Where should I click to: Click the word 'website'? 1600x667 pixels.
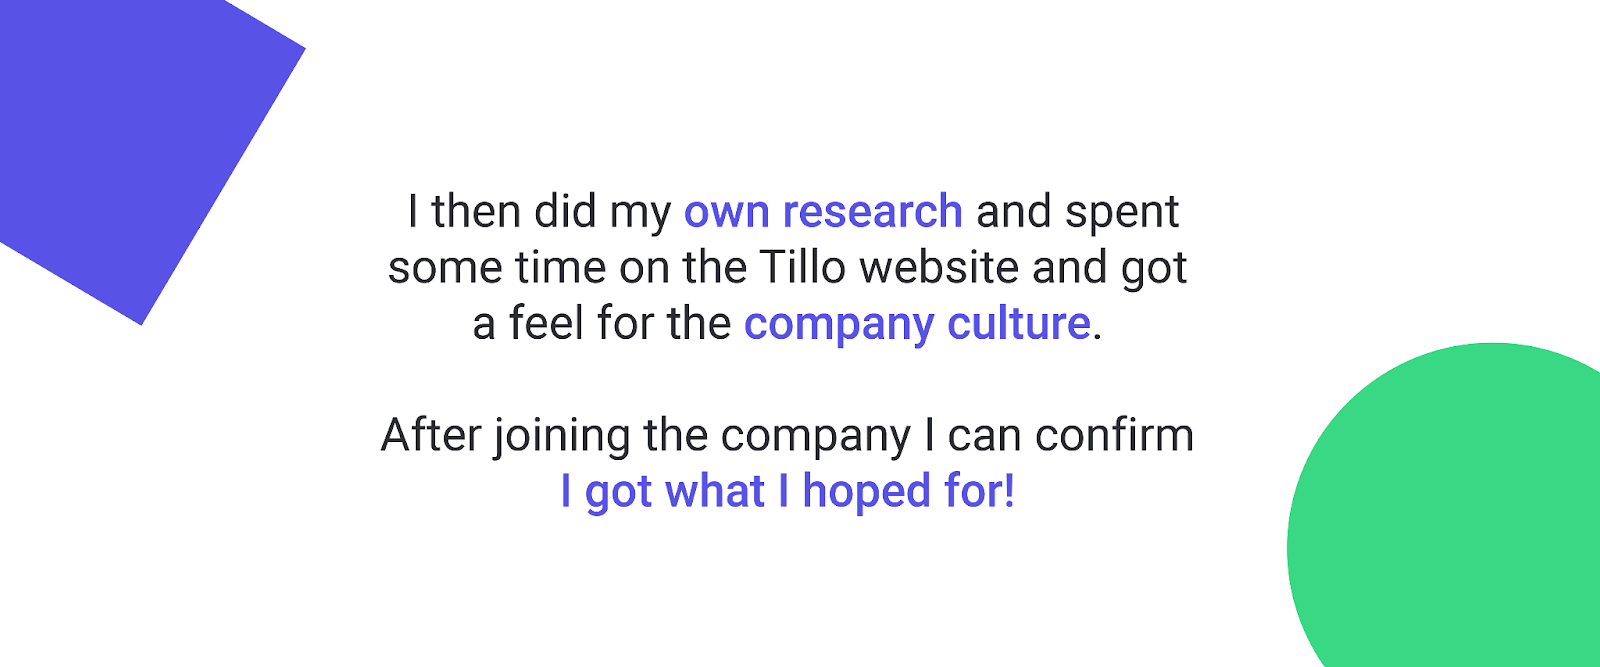[x=939, y=268]
